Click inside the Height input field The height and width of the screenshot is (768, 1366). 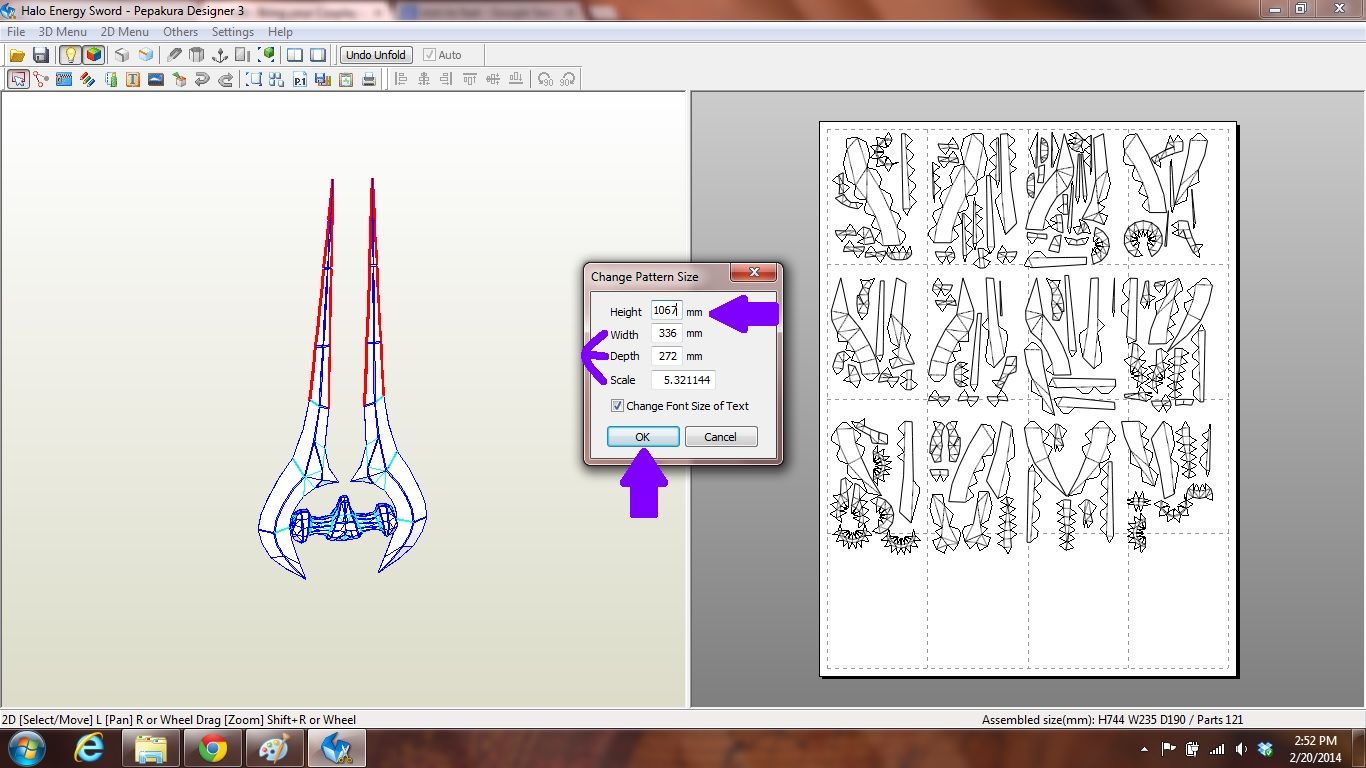tap(665, 311)
